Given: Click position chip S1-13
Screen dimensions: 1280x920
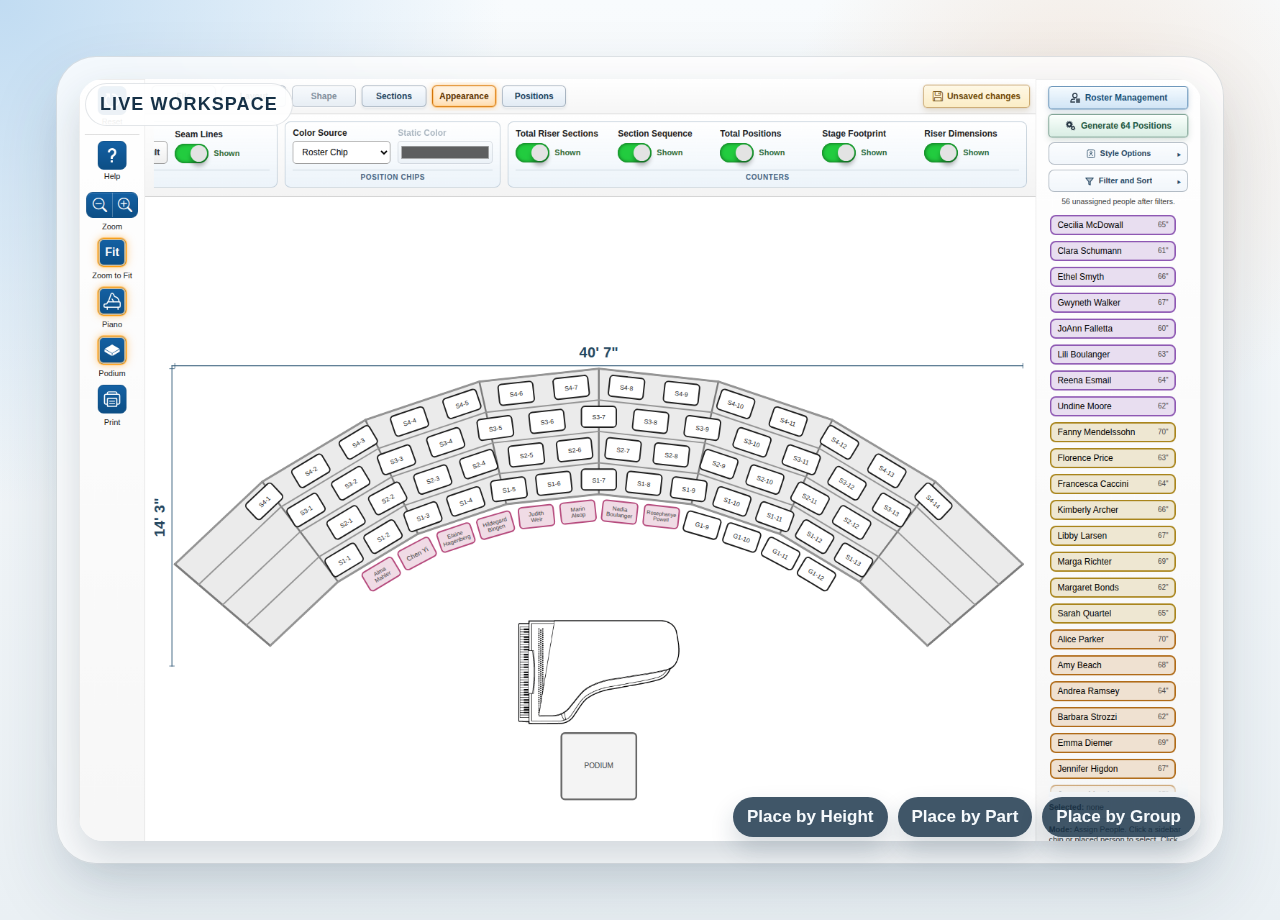Looking at the screenshot, I should click(853, 561).
